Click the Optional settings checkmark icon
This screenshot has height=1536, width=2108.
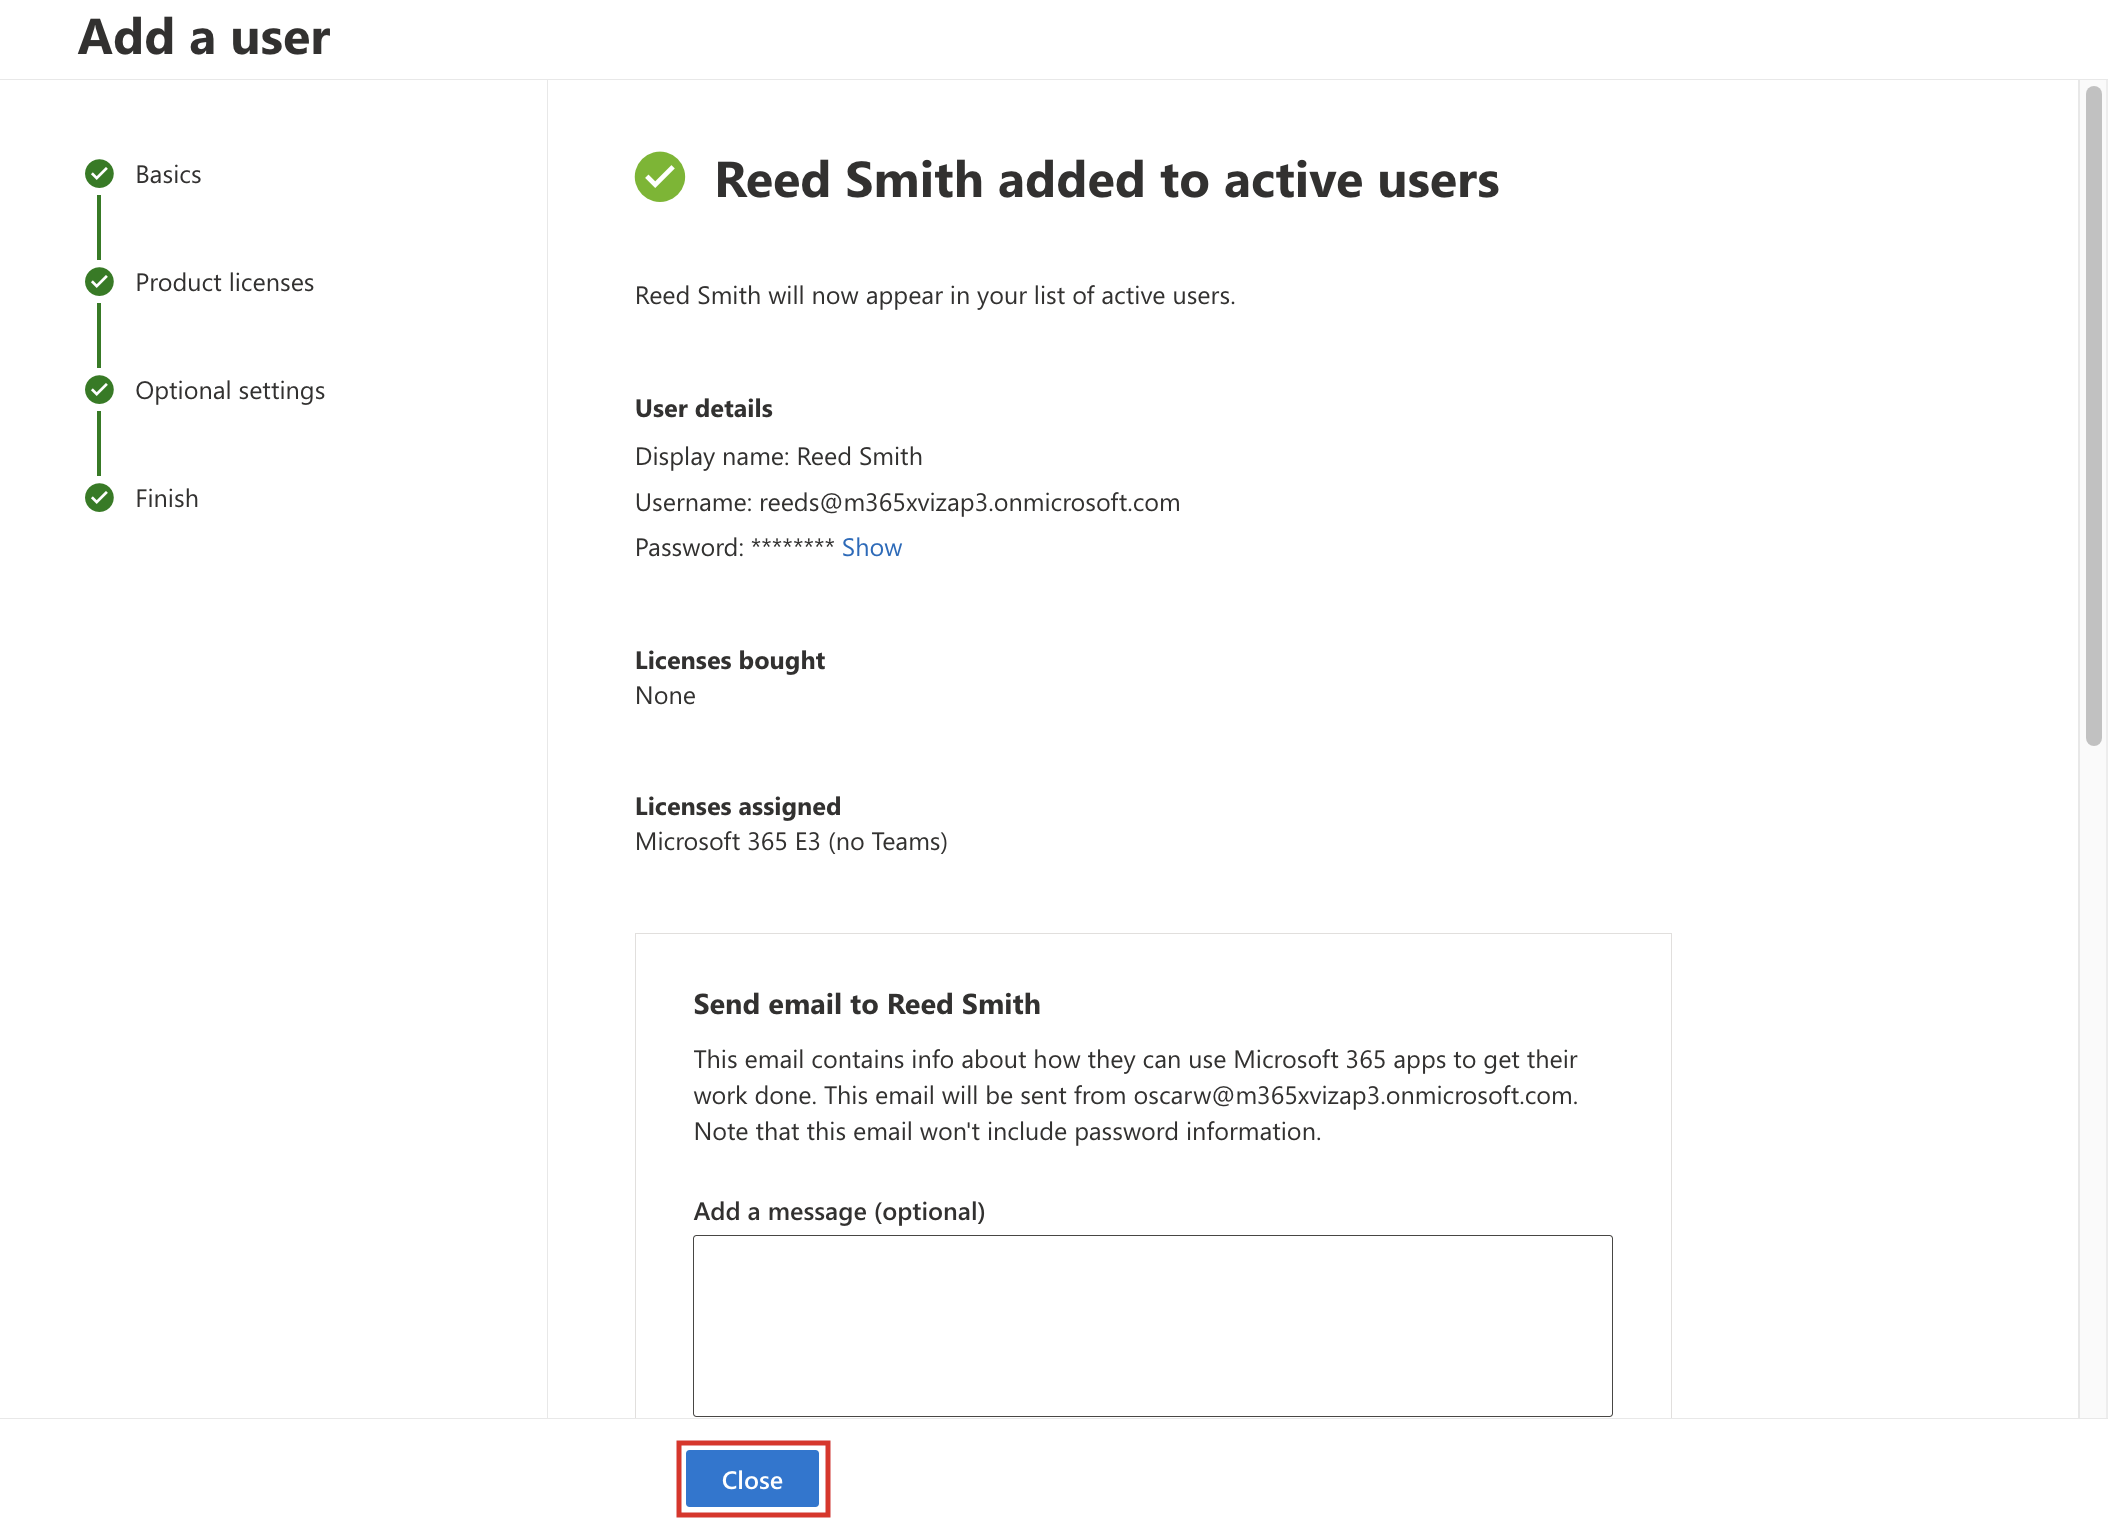tap(99, 389)
